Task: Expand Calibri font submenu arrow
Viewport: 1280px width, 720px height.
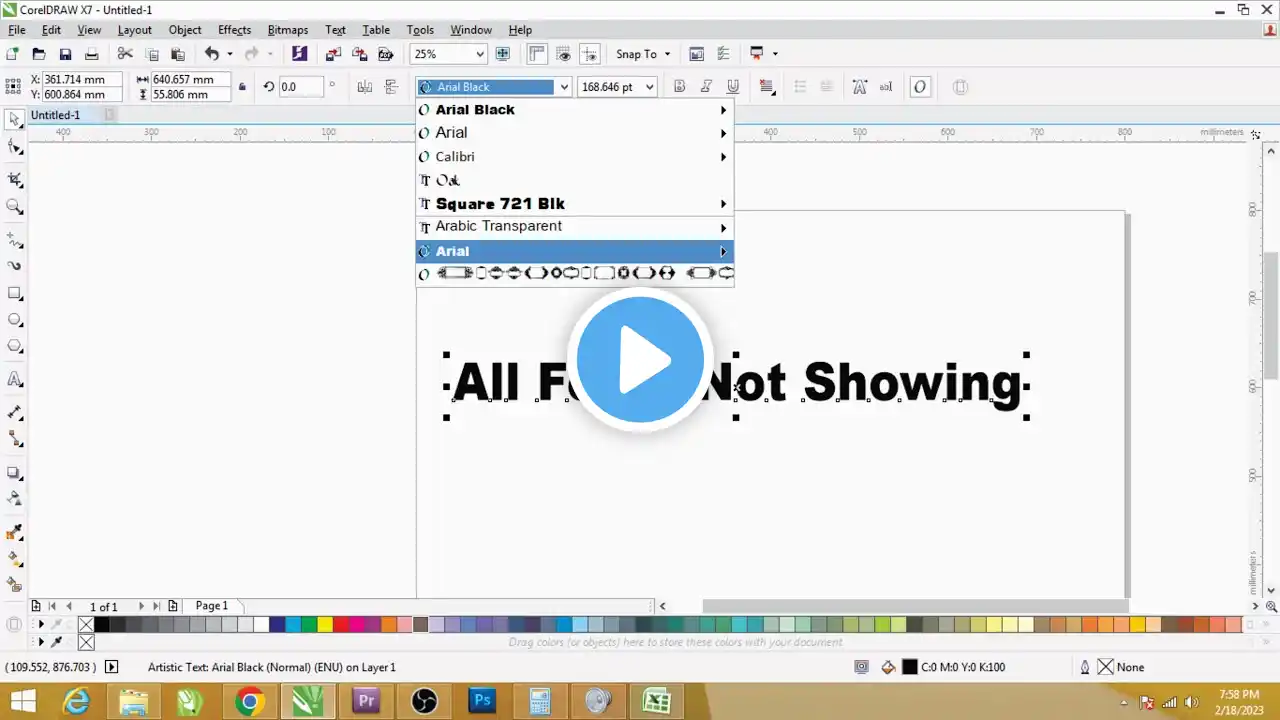Action: 723,157
